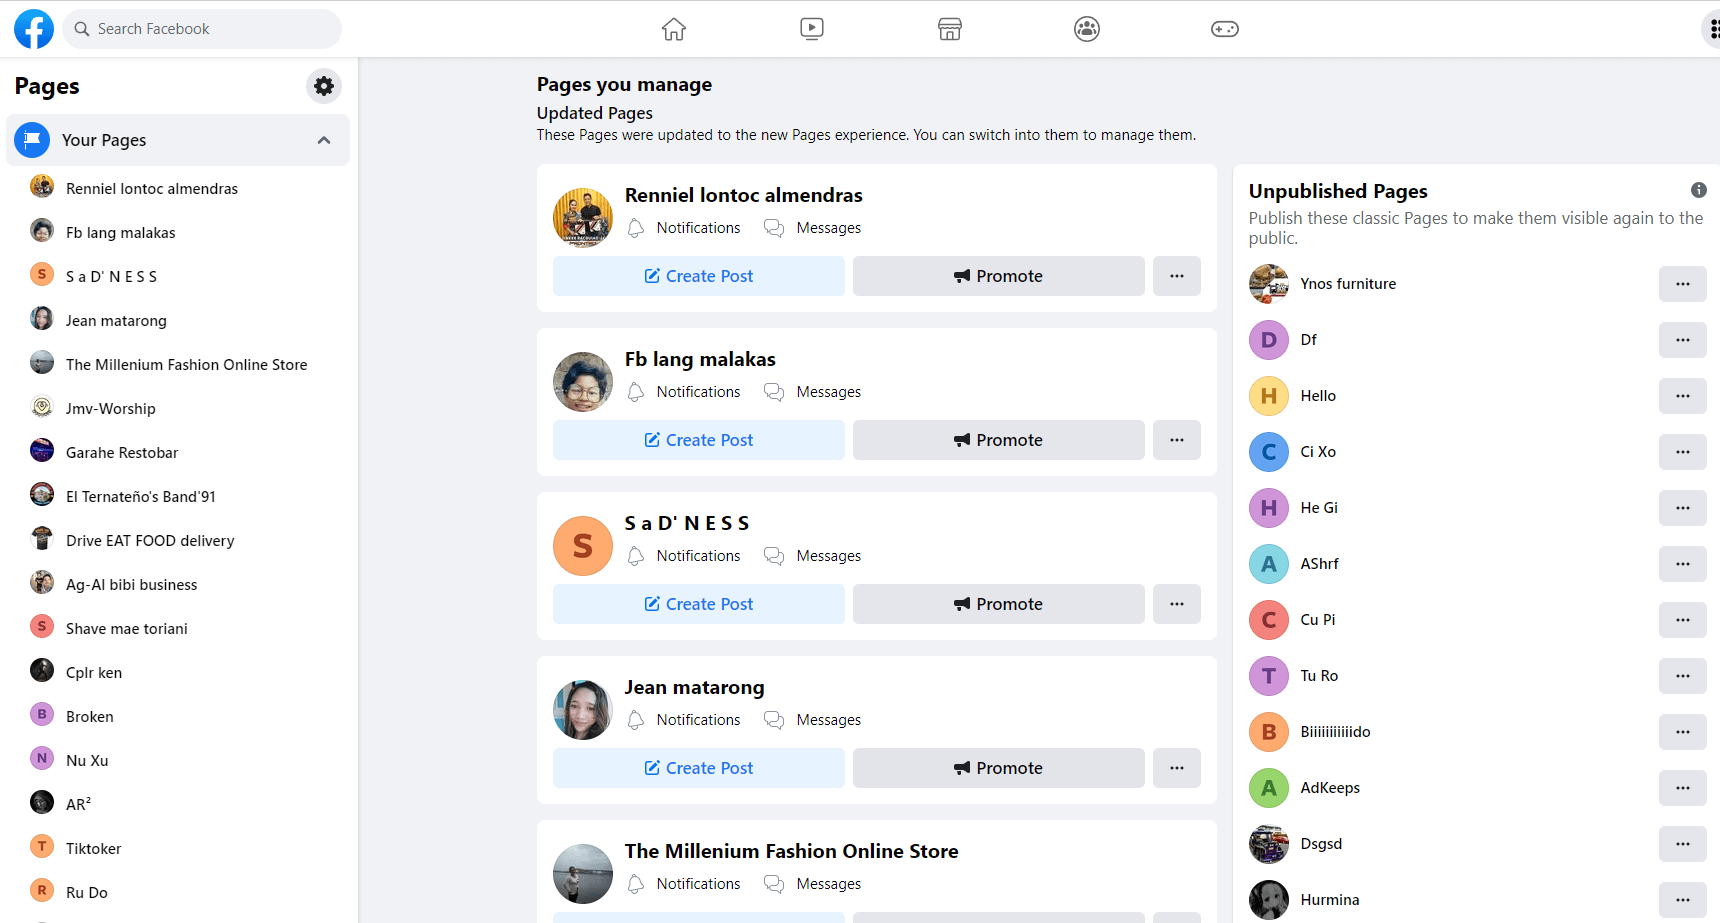
Task: Open more options for Ynos furniture
Action: 1683,284
